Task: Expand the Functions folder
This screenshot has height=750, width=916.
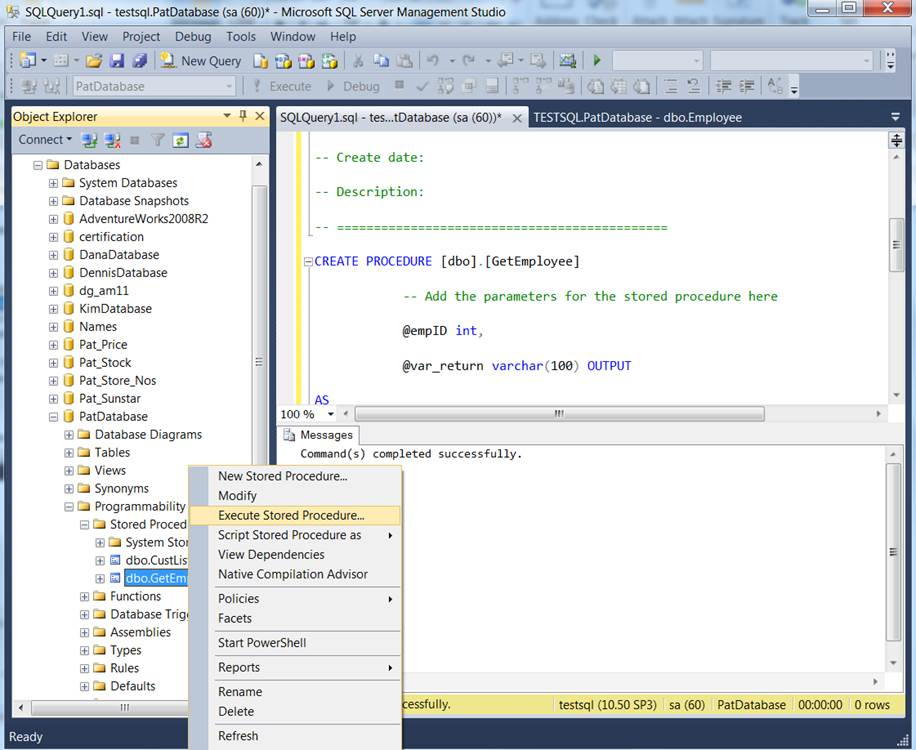Action: pos(85,597)
